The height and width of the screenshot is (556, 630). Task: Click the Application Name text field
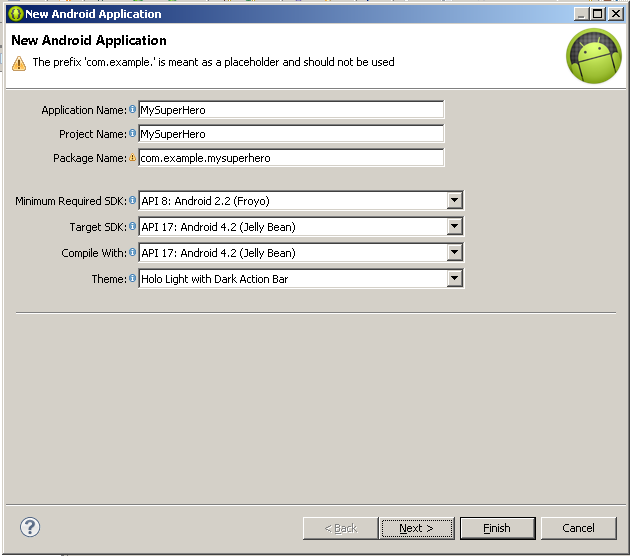pos(291,110)
